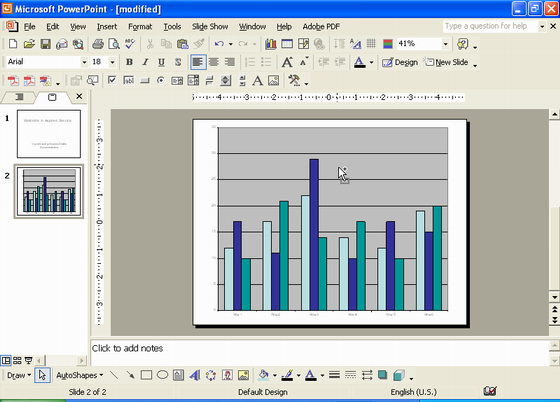Click the Save icon in standard toolbar
Viewport: 560px width, 402px height.
pyautogui.click(x=45, y=44)
